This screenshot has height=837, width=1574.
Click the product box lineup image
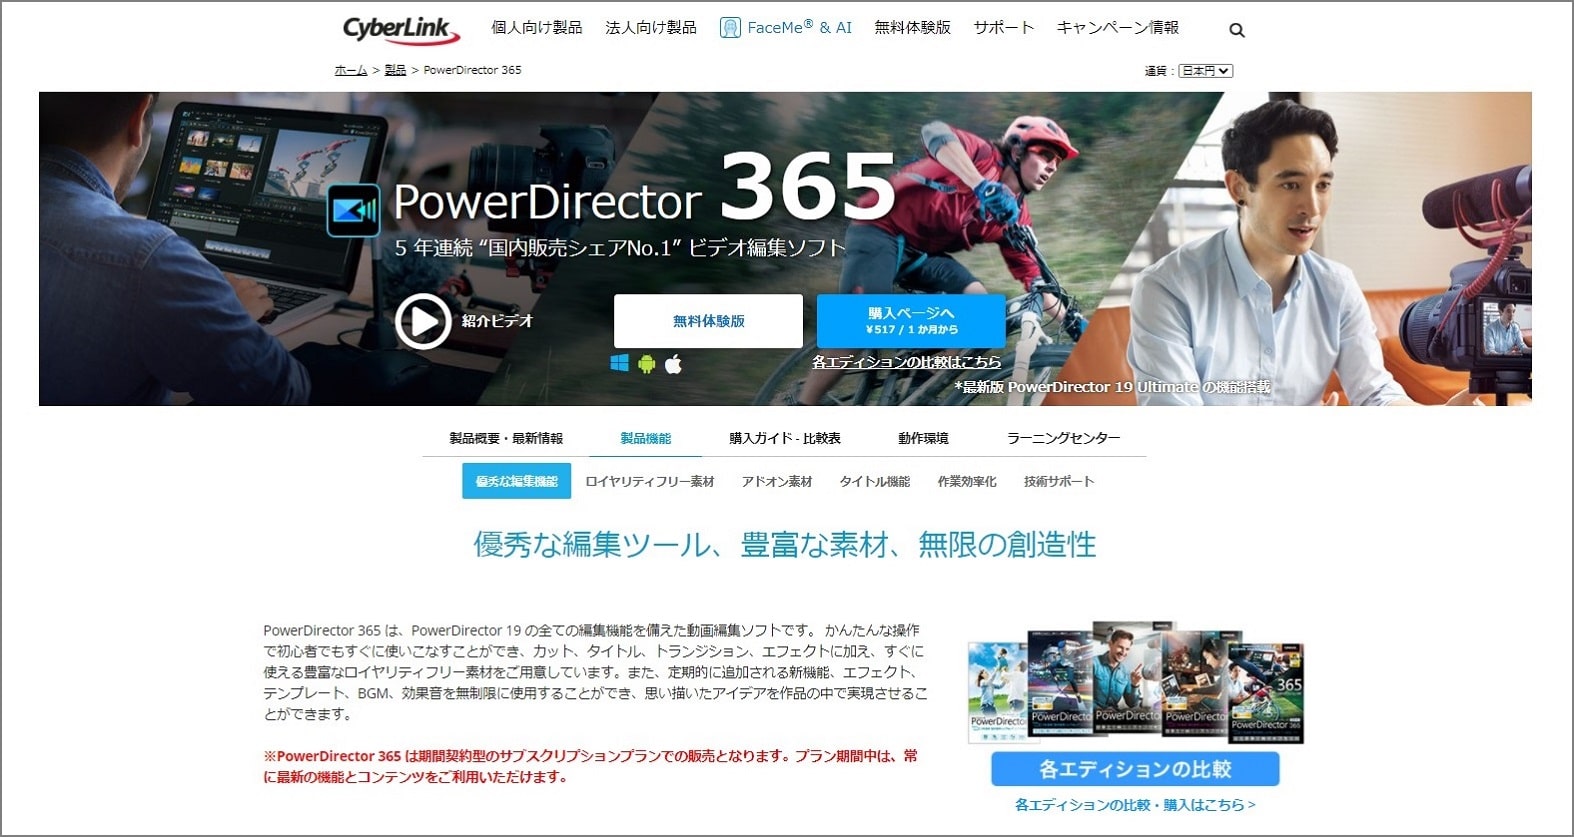(1136, 683)
